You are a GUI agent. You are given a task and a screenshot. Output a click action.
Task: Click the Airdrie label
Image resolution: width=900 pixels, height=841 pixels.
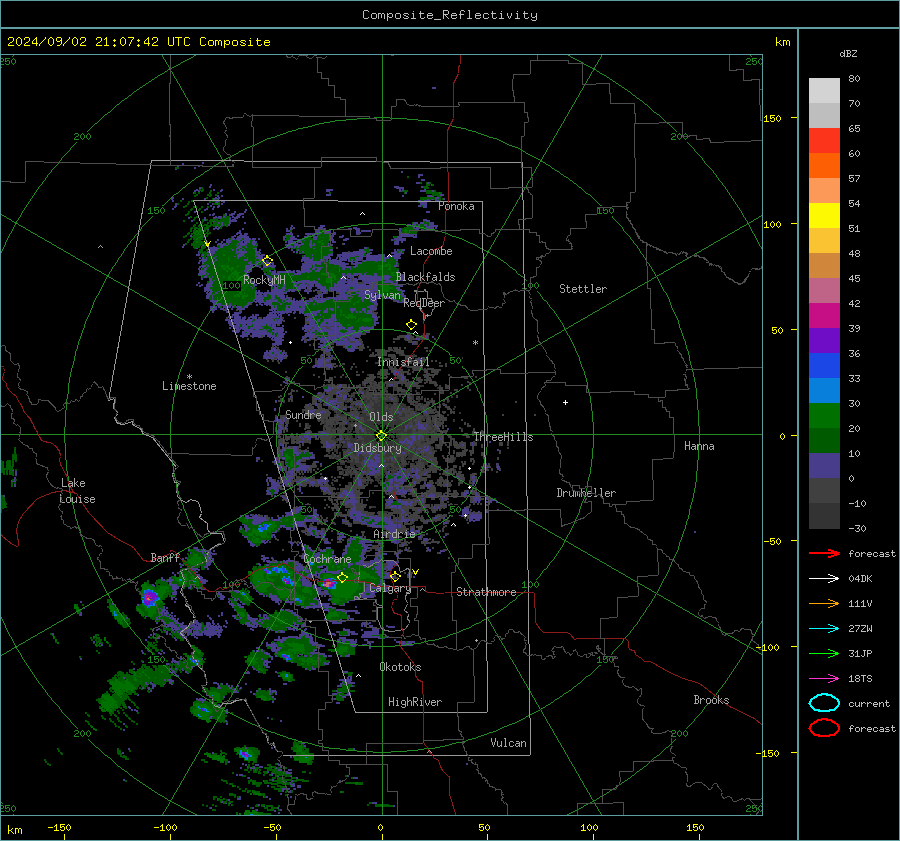394,534
